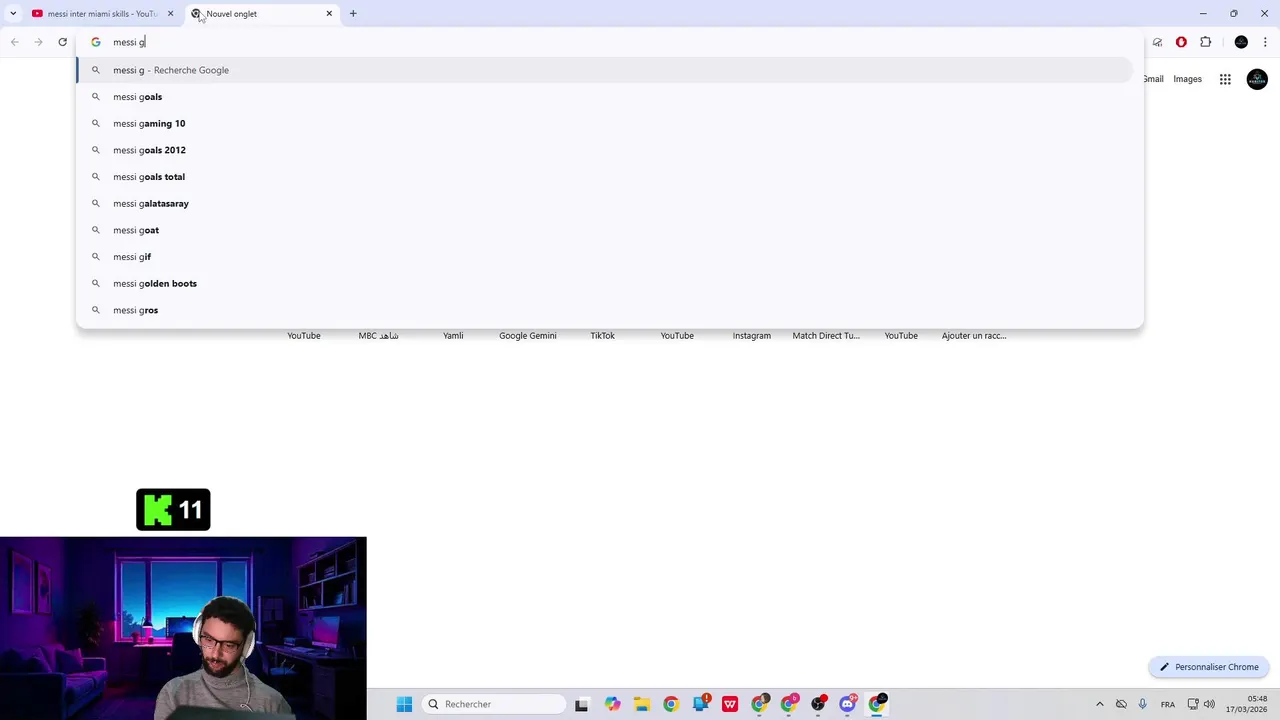Open the Images link
1280x720 pixels.
(1187, 79)
